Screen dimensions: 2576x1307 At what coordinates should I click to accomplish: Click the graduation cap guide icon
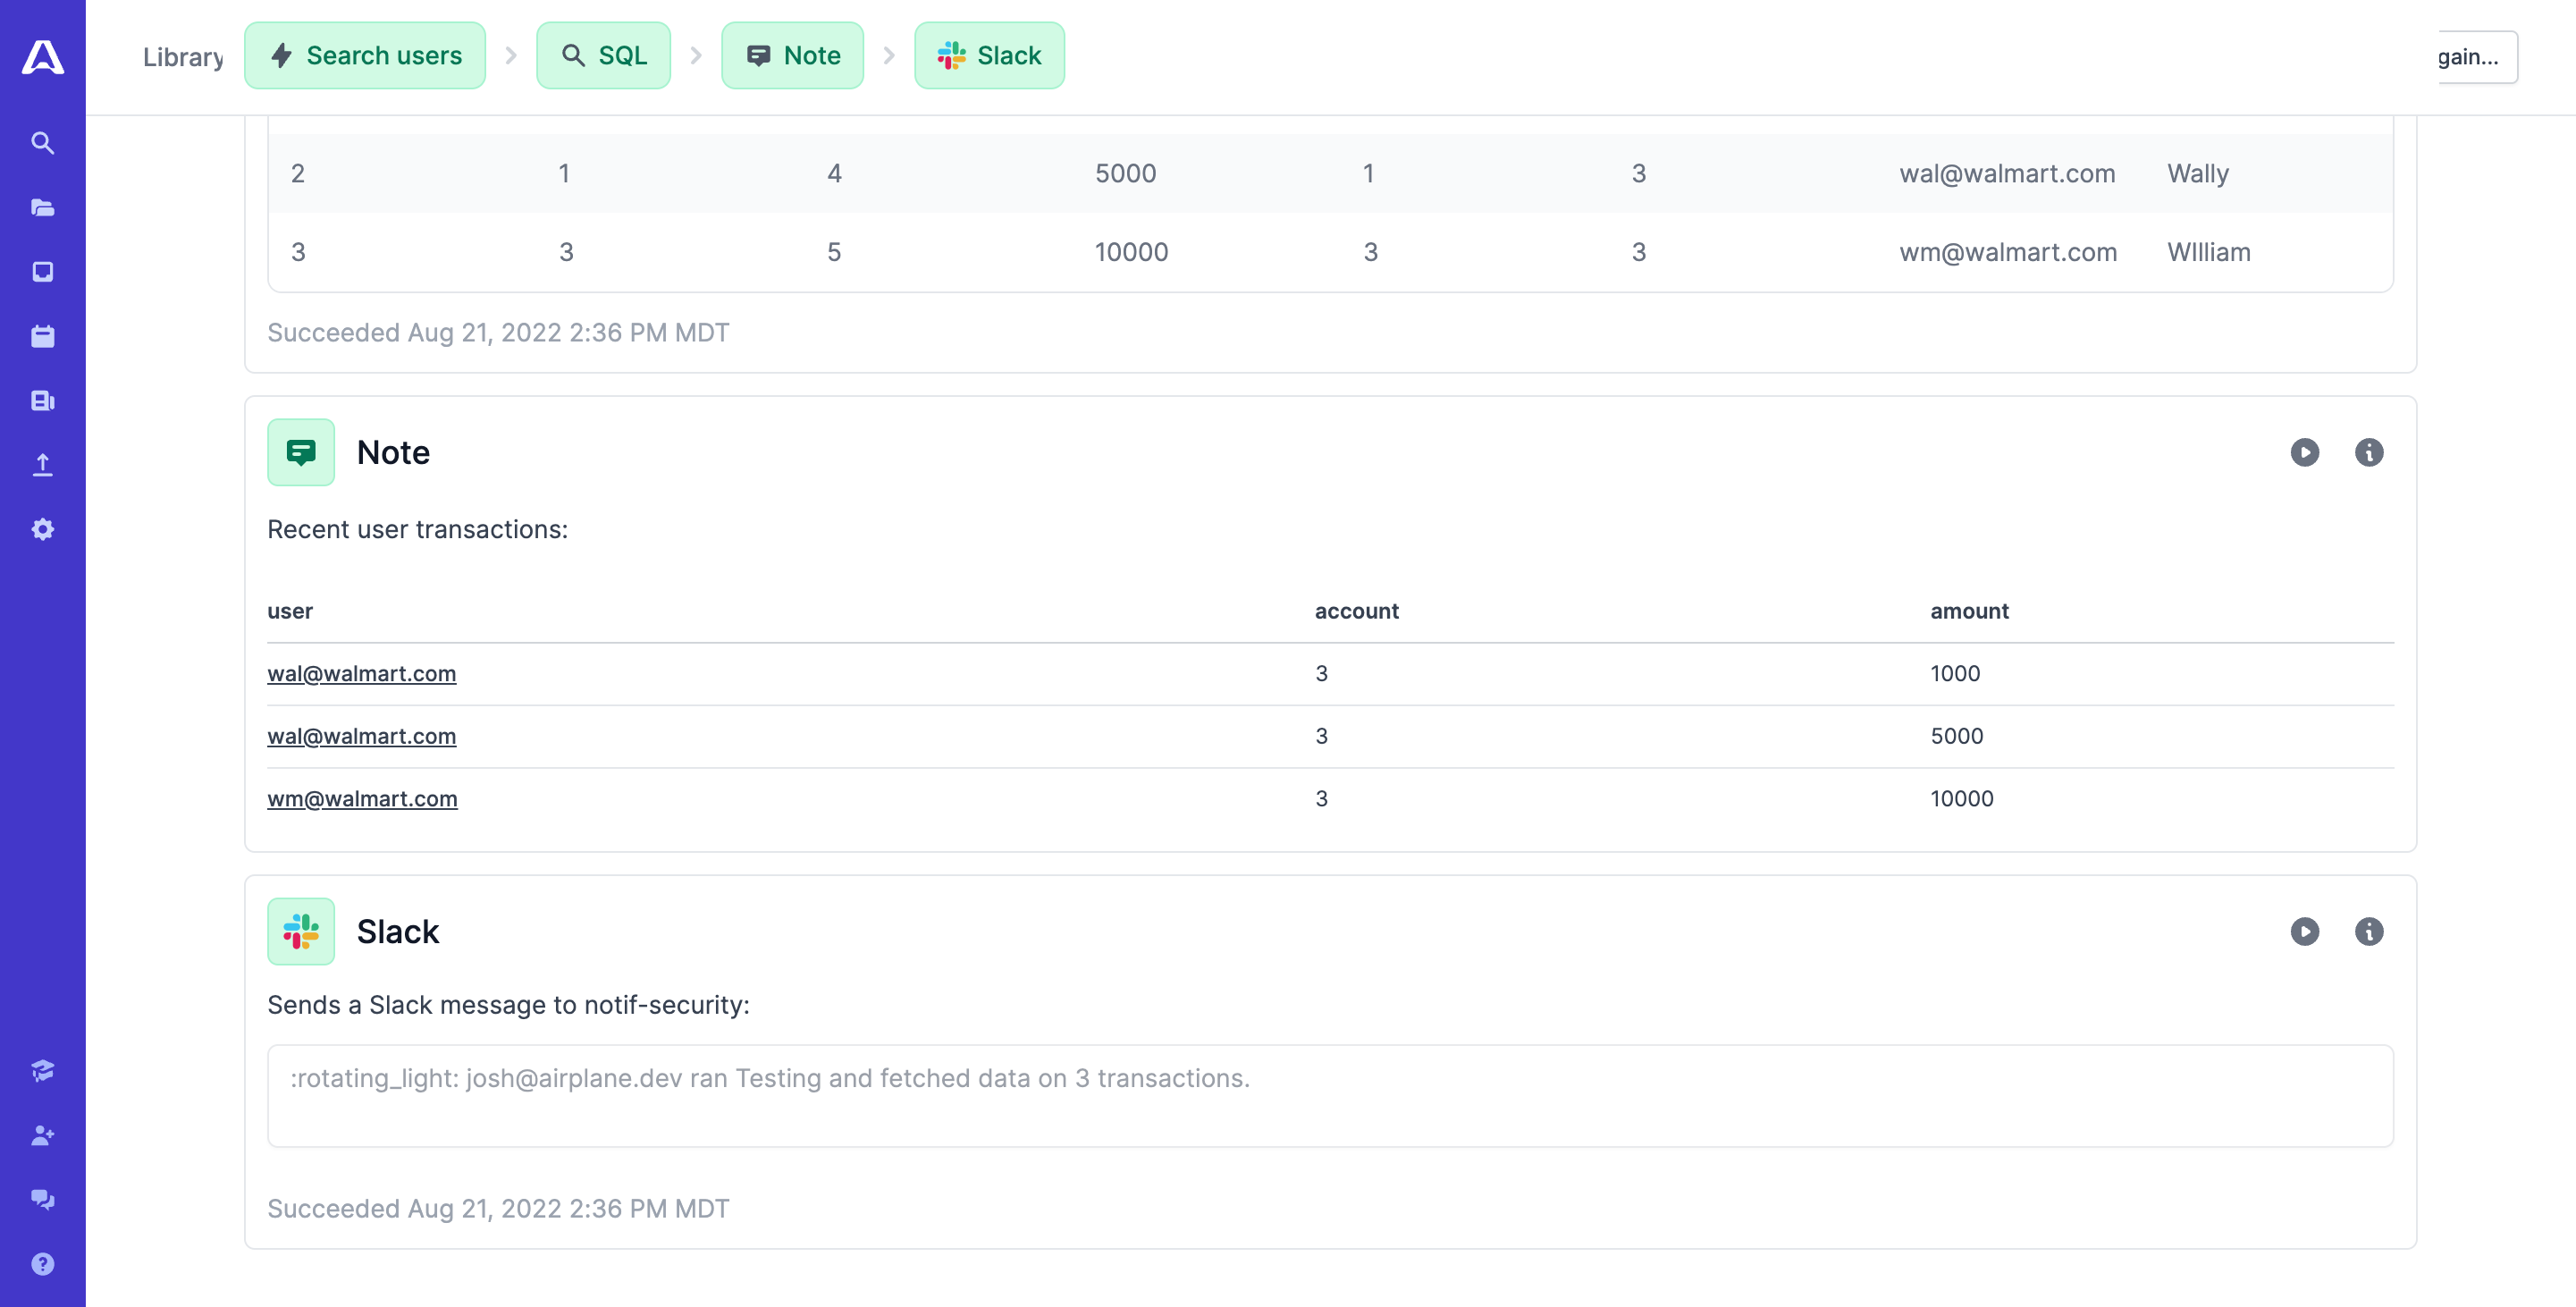(x=42, y=1071)
